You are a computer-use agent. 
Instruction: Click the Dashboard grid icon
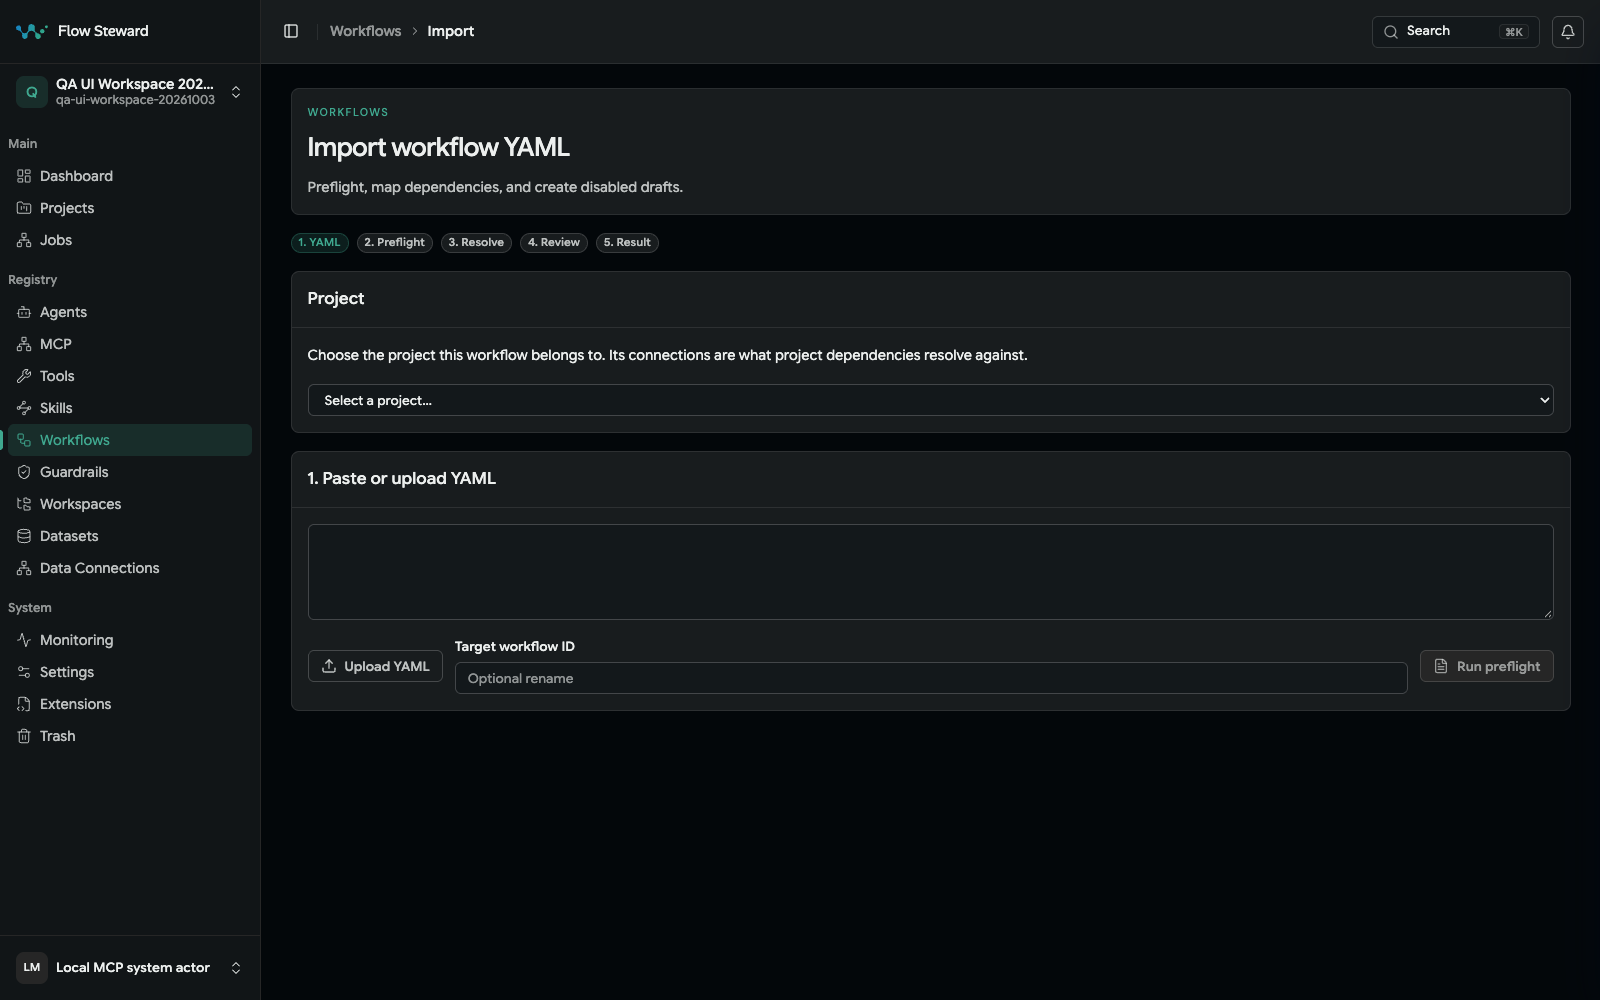[24, 176]
